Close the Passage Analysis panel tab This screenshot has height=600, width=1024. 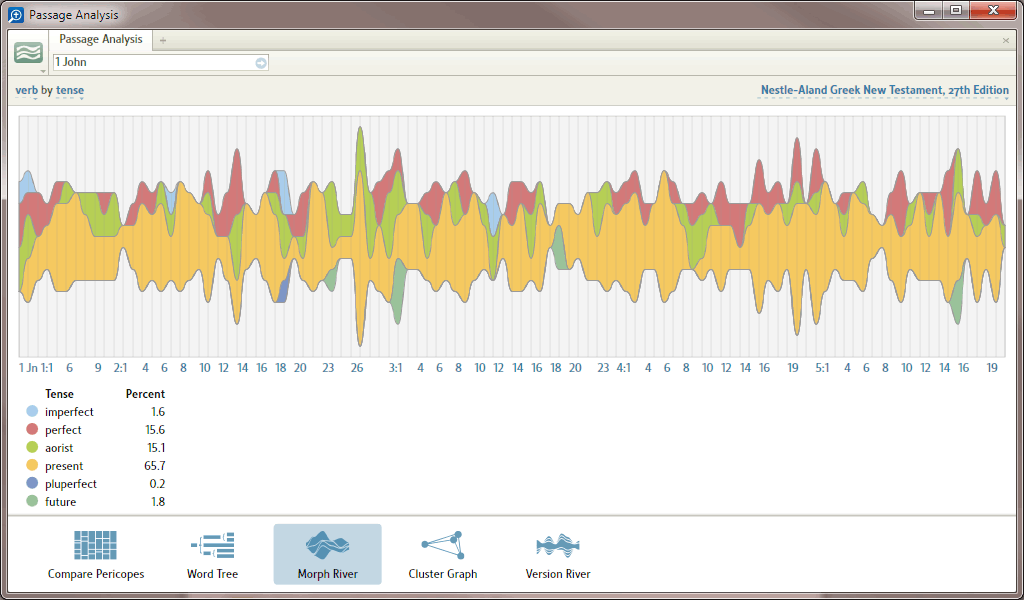pos(1006,40)
